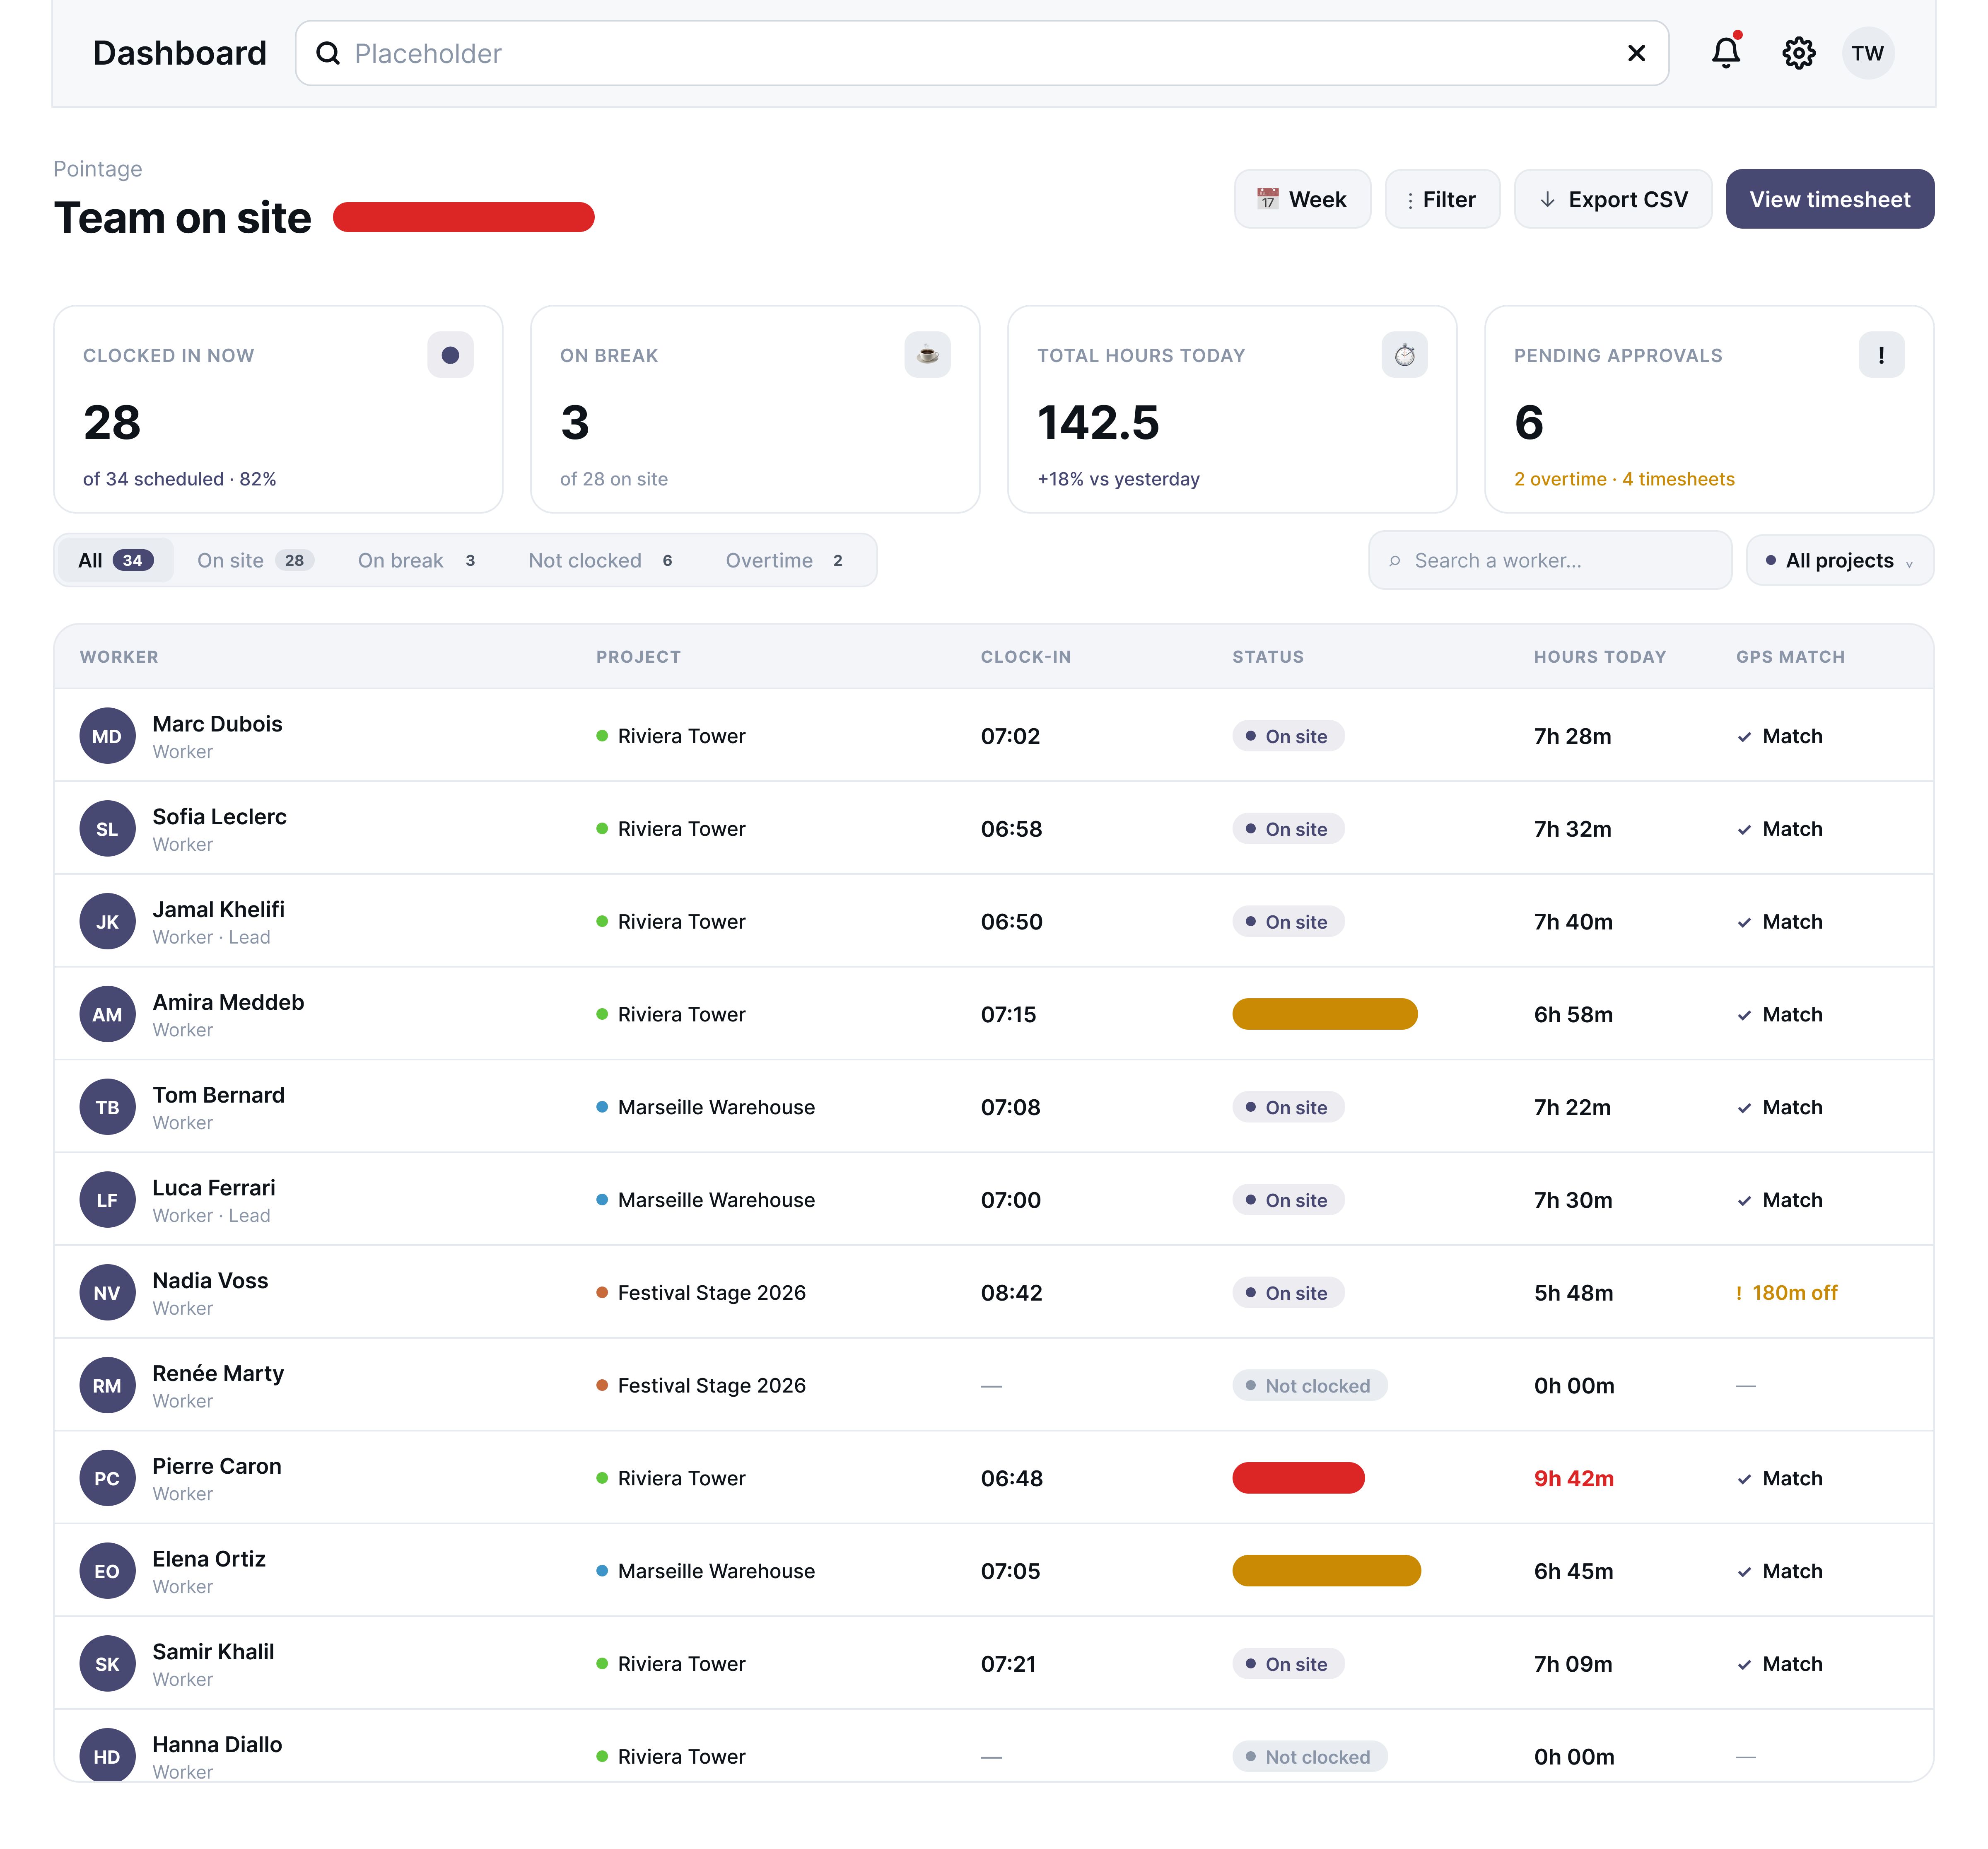Show the Overtime tab
The width and height of the screenshot is (1988, 1849).
785,561
